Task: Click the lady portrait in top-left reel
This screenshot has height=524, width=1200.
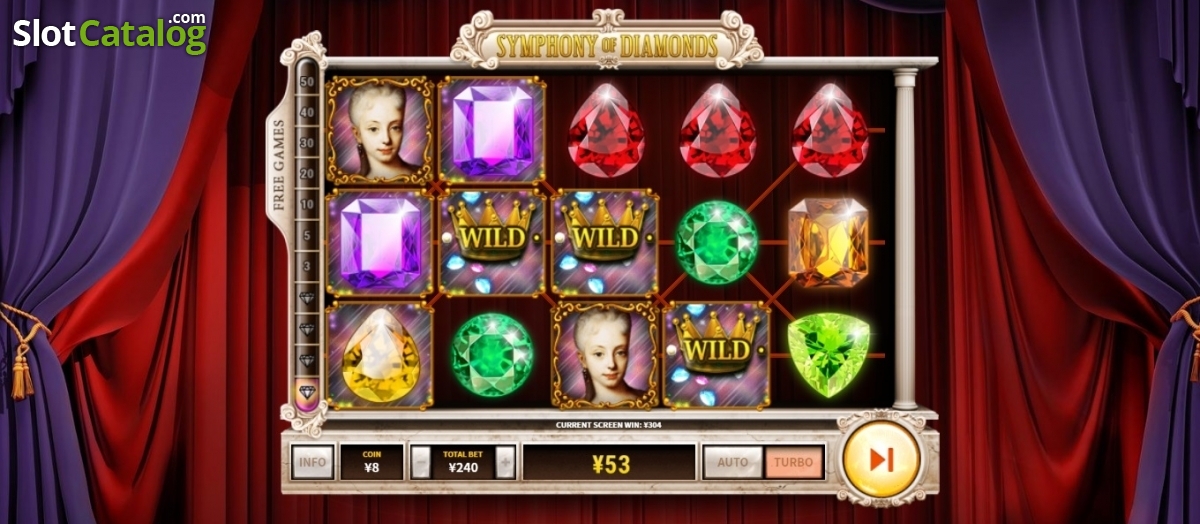Action: pyautogui.click(x=380, y=130)
